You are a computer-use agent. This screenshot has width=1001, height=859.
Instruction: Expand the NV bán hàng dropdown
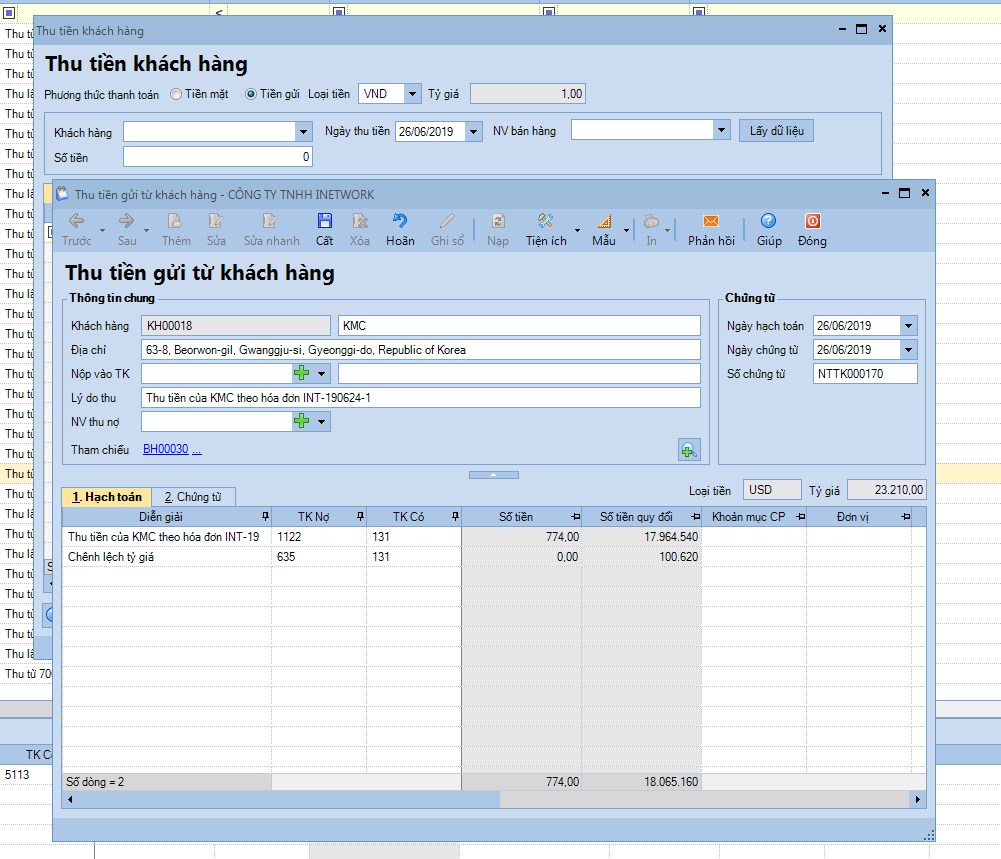pyautogui.click(x=722, y=131)
